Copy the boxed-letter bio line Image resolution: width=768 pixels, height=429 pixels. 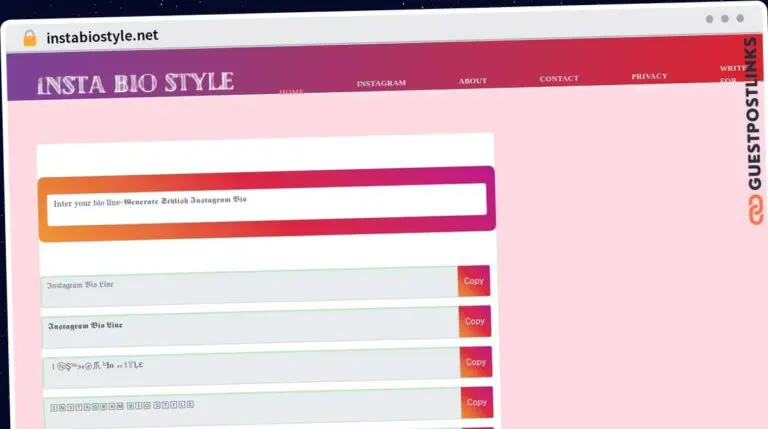[477, 403]
